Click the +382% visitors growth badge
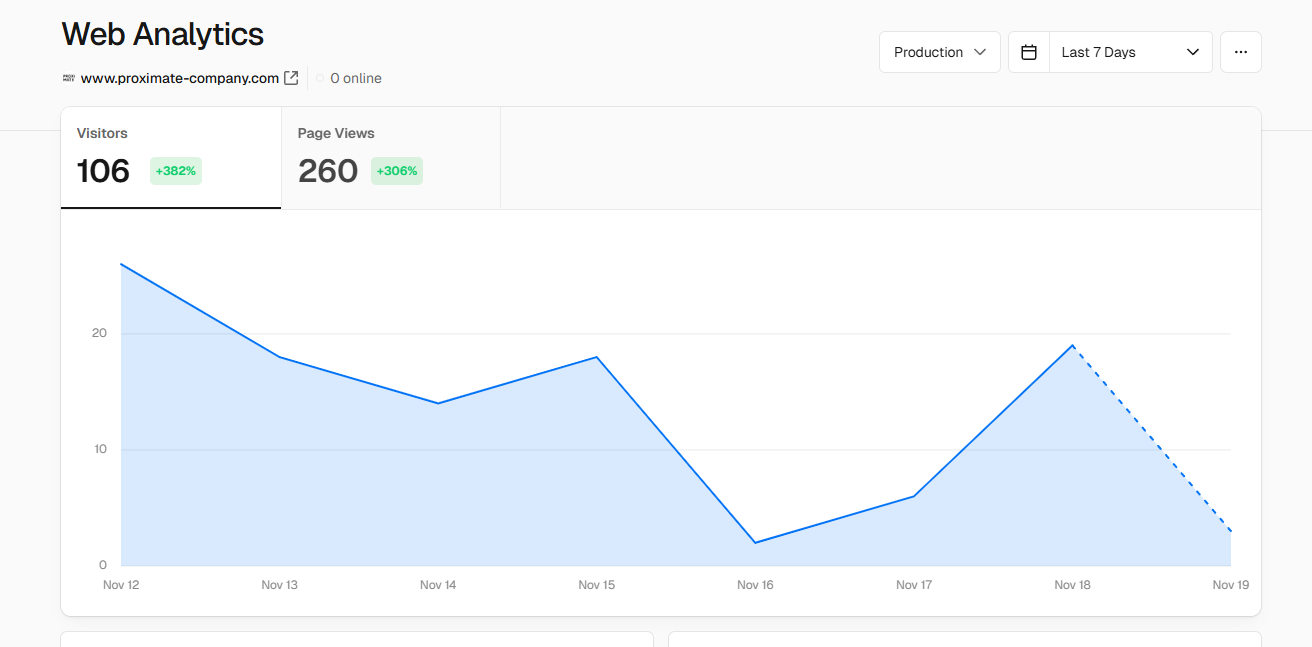The height and width of the screenshot is (647, 1312). [175, 171]
